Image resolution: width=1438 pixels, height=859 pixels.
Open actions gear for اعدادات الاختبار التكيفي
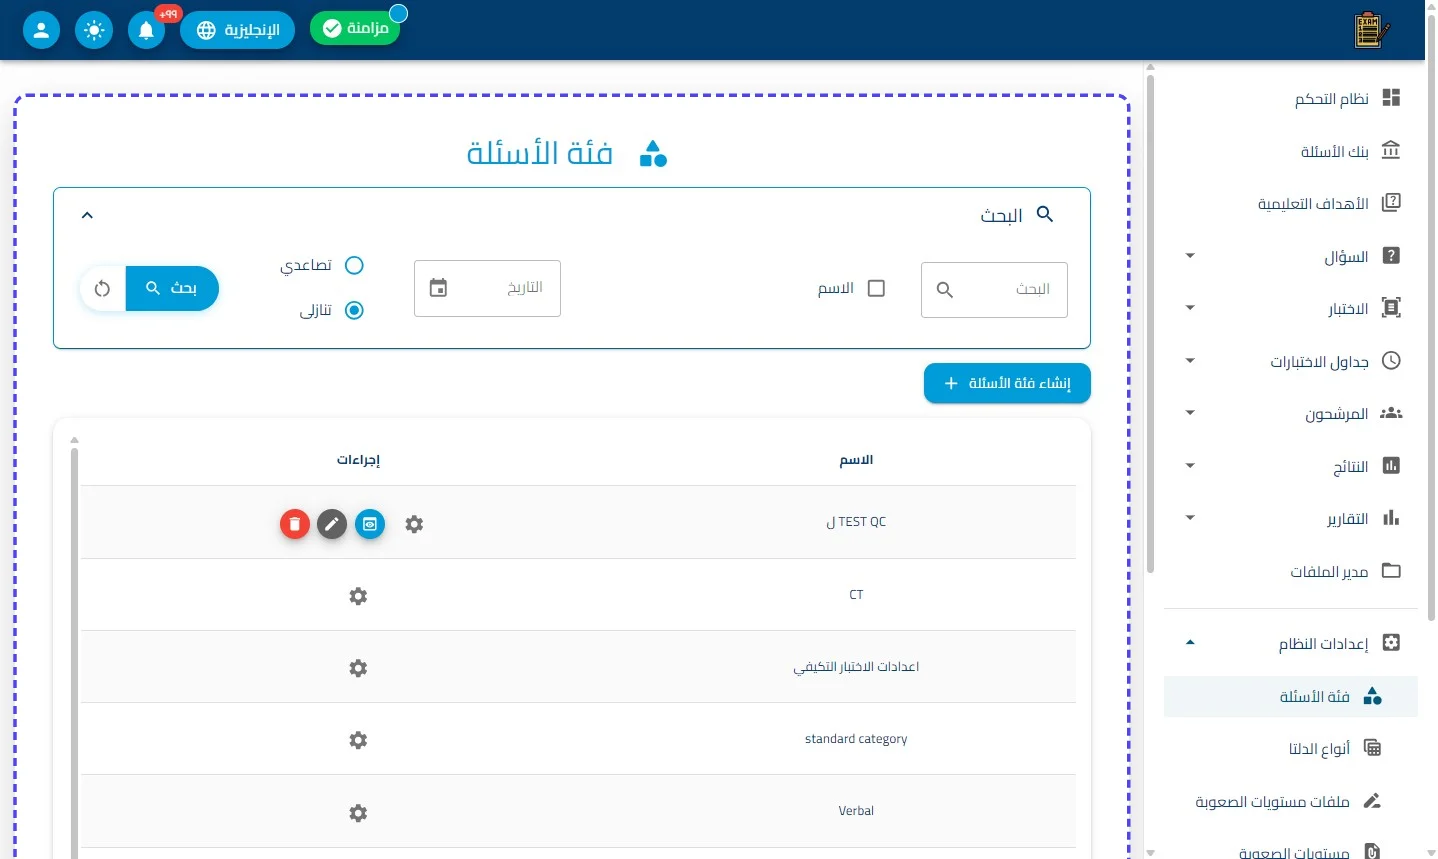tap(358, 668)
